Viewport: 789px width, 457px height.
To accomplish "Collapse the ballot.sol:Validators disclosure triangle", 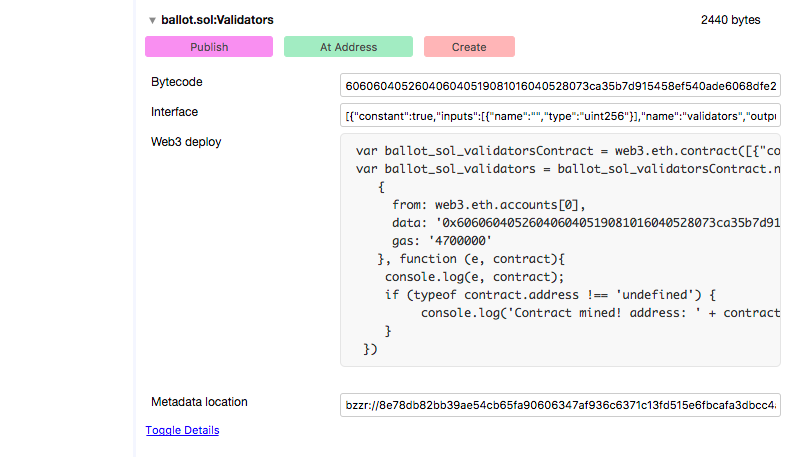I will tap(152, 20).
